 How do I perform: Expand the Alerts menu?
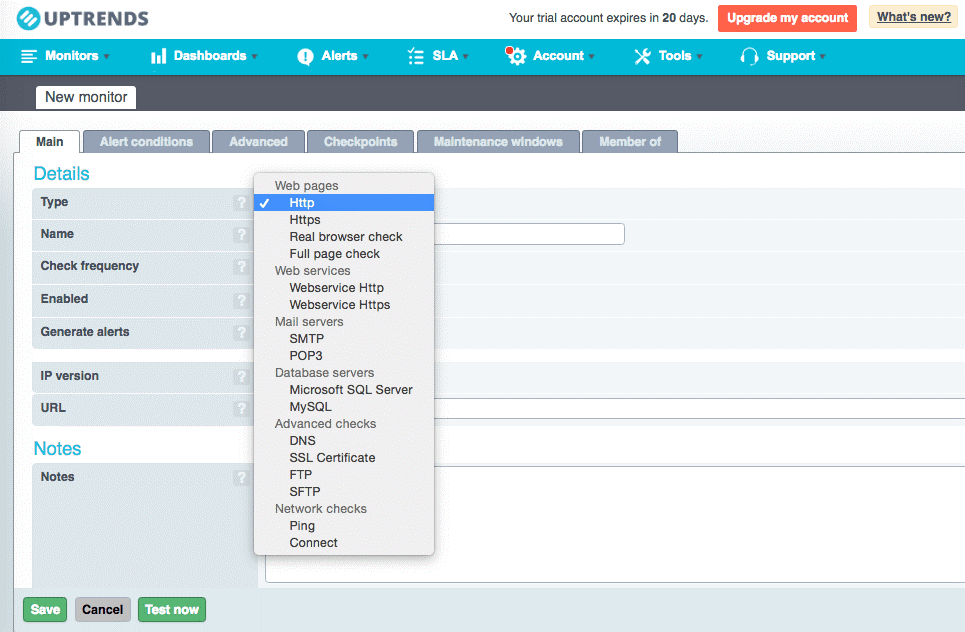(333, 56)
